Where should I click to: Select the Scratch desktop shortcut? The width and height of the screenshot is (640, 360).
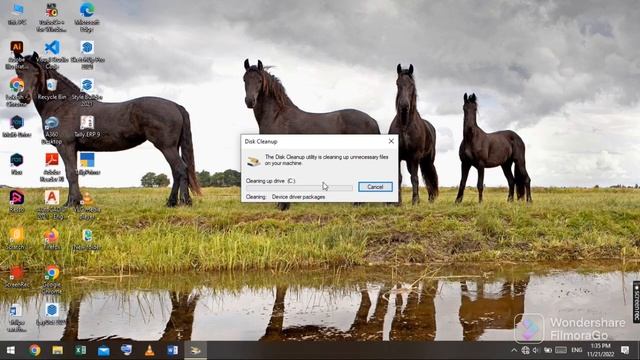click(16, 239)
